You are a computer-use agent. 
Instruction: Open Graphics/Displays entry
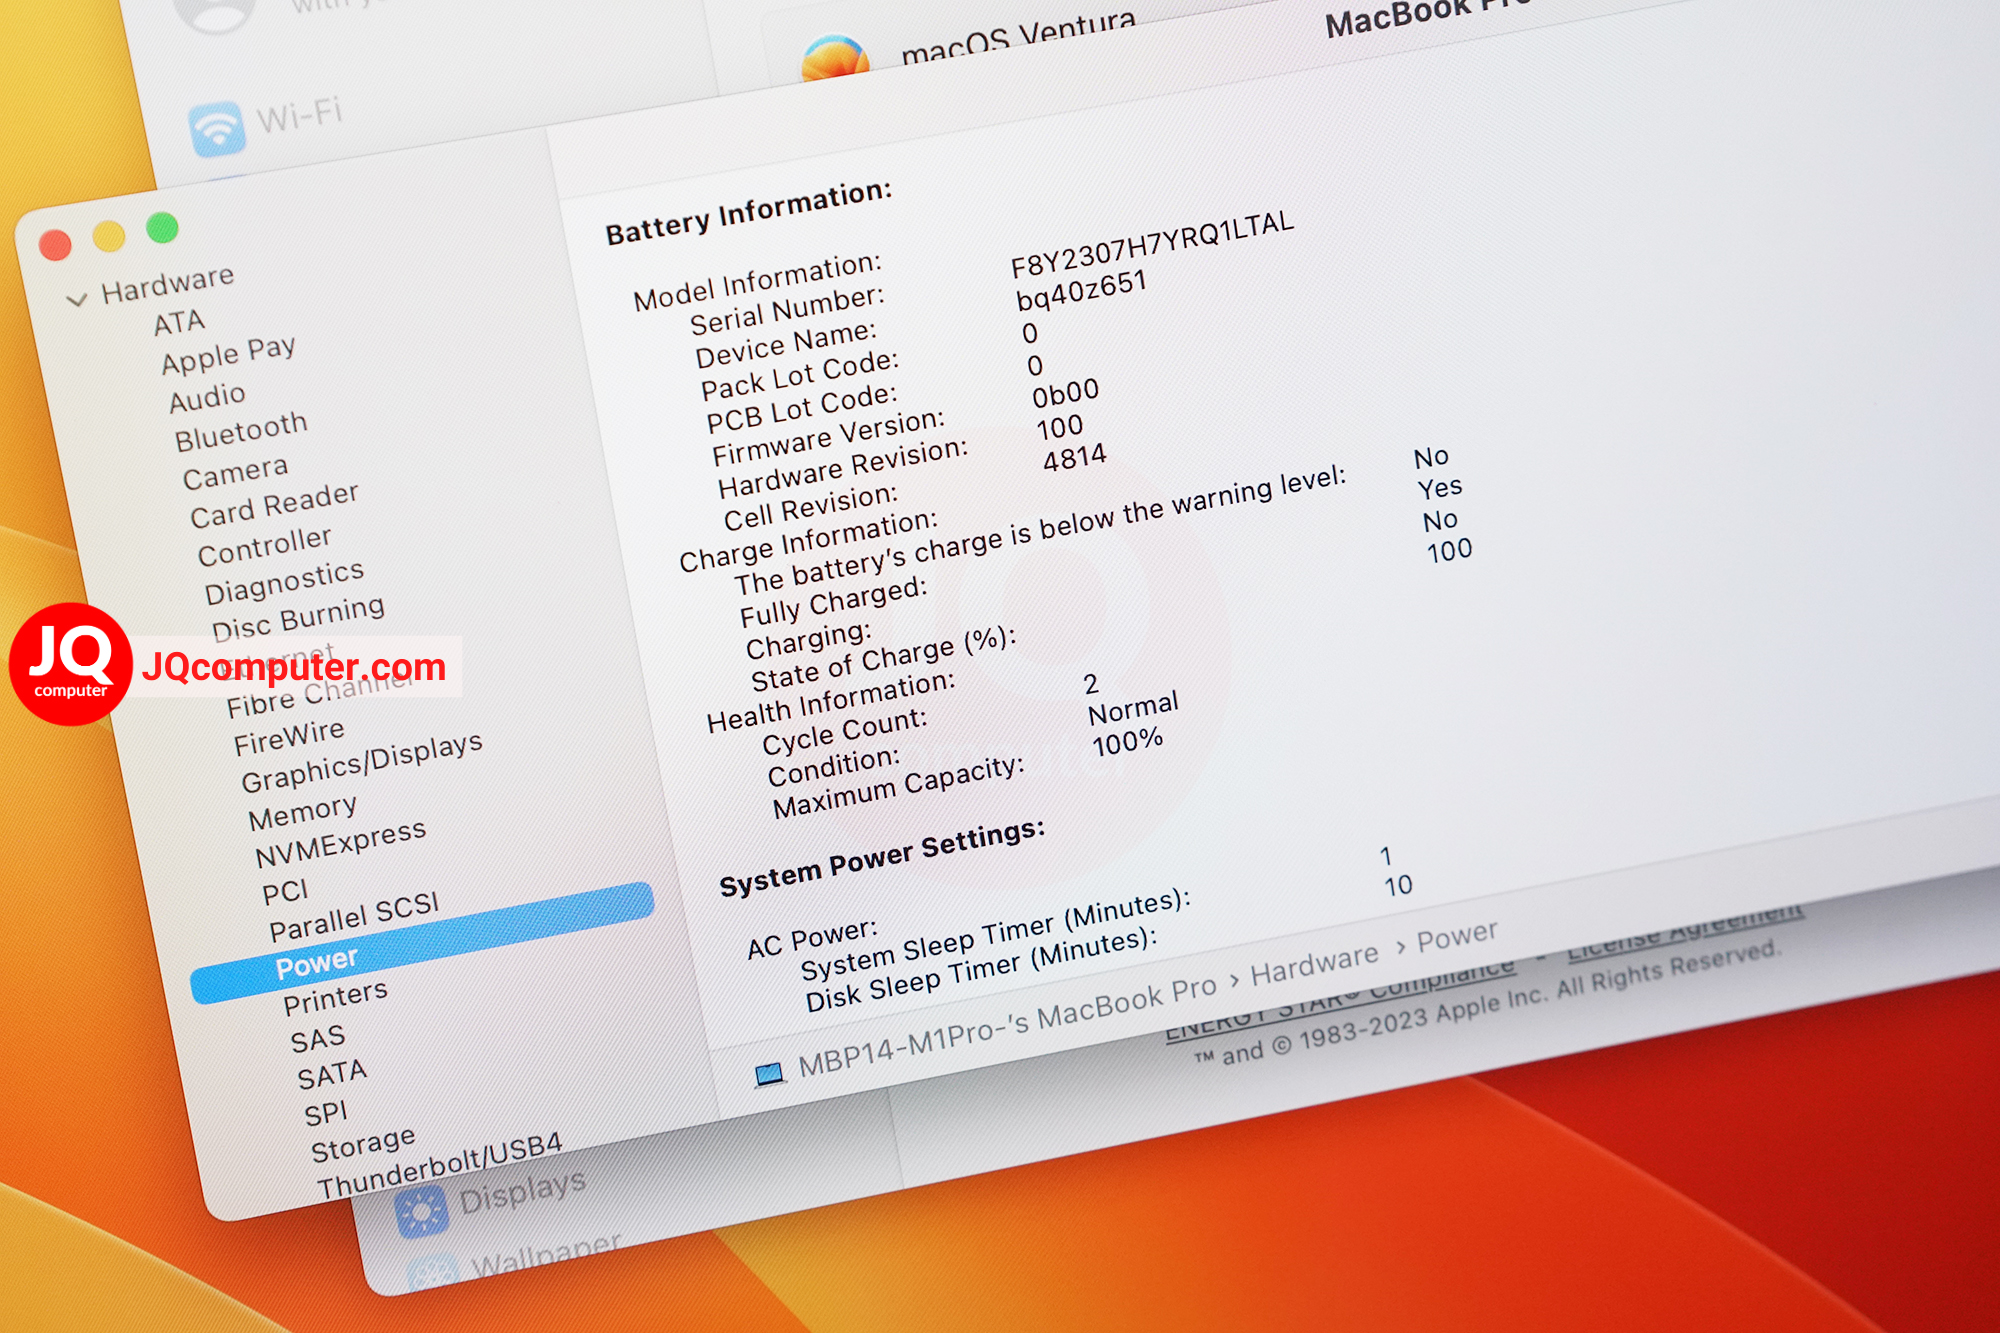click(362, 762)
